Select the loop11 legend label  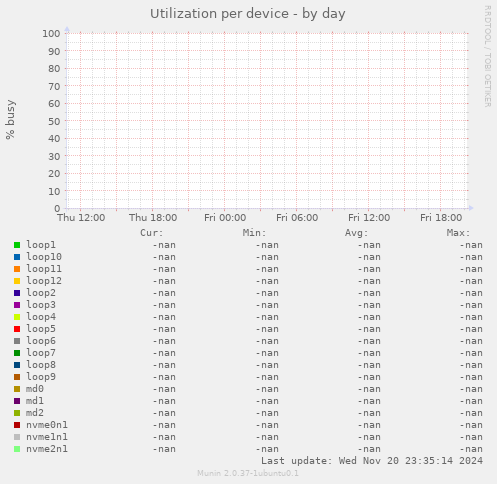tap(44, 269)
